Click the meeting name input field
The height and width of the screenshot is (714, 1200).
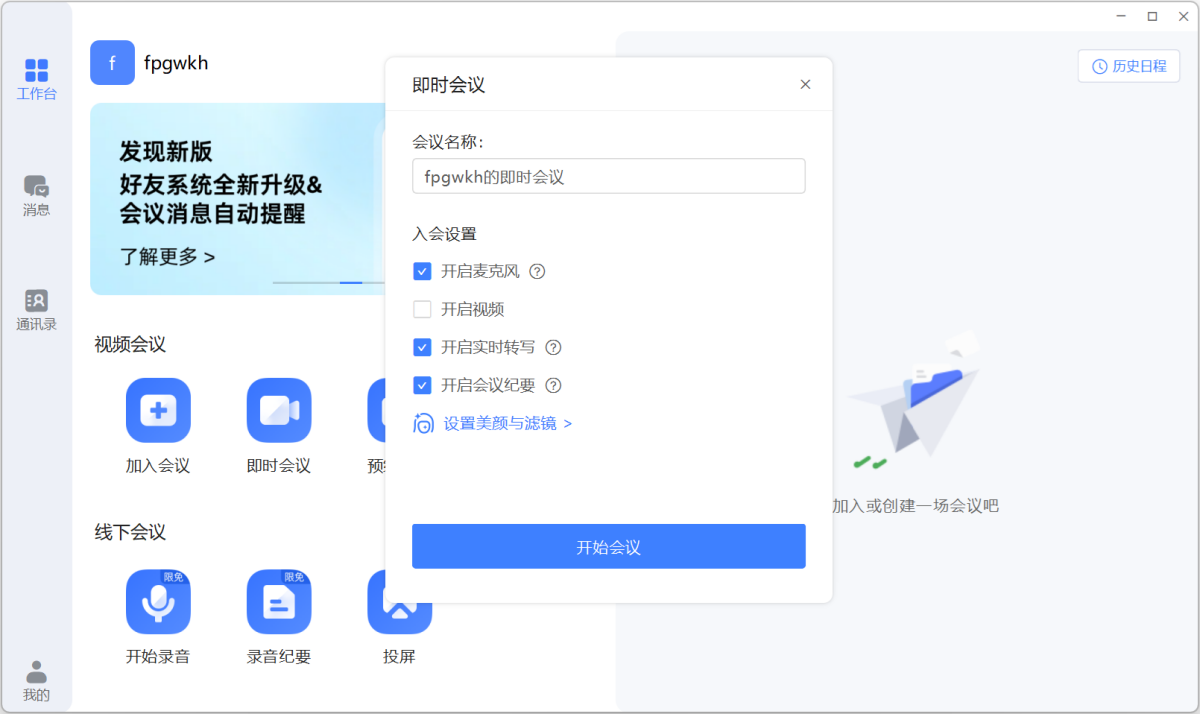(x=608, y=176)
